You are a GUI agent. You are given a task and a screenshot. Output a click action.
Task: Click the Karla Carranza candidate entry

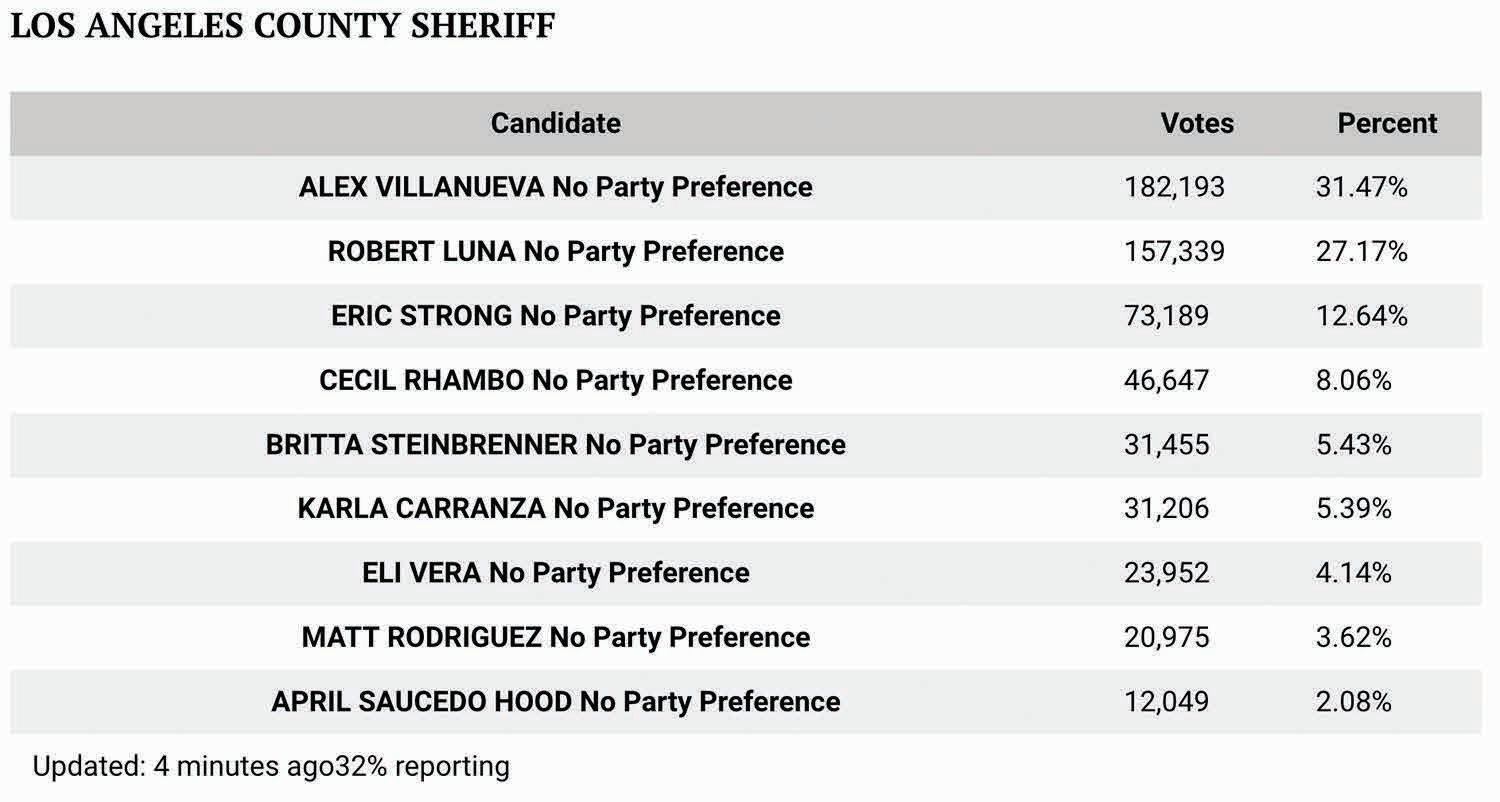point(555,508)
